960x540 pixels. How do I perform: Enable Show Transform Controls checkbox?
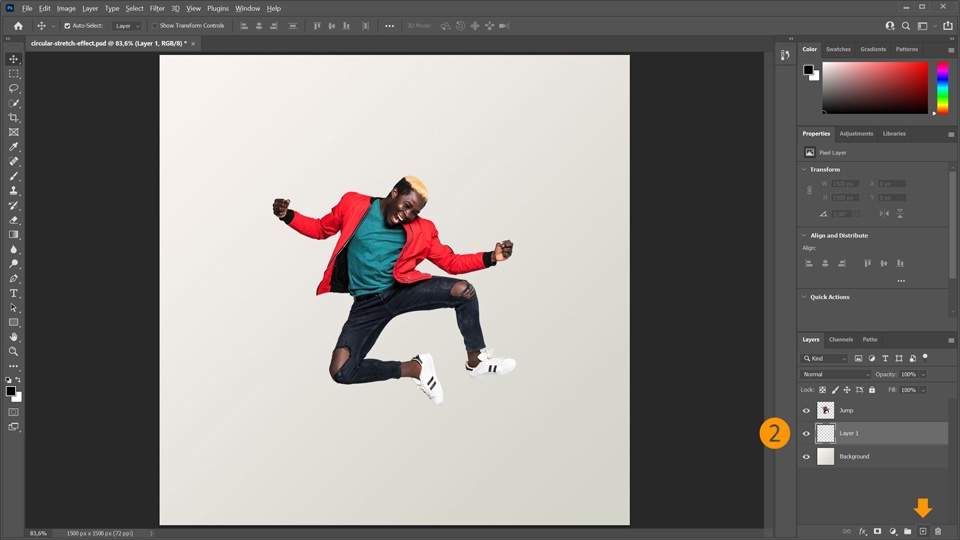point(155,26)
